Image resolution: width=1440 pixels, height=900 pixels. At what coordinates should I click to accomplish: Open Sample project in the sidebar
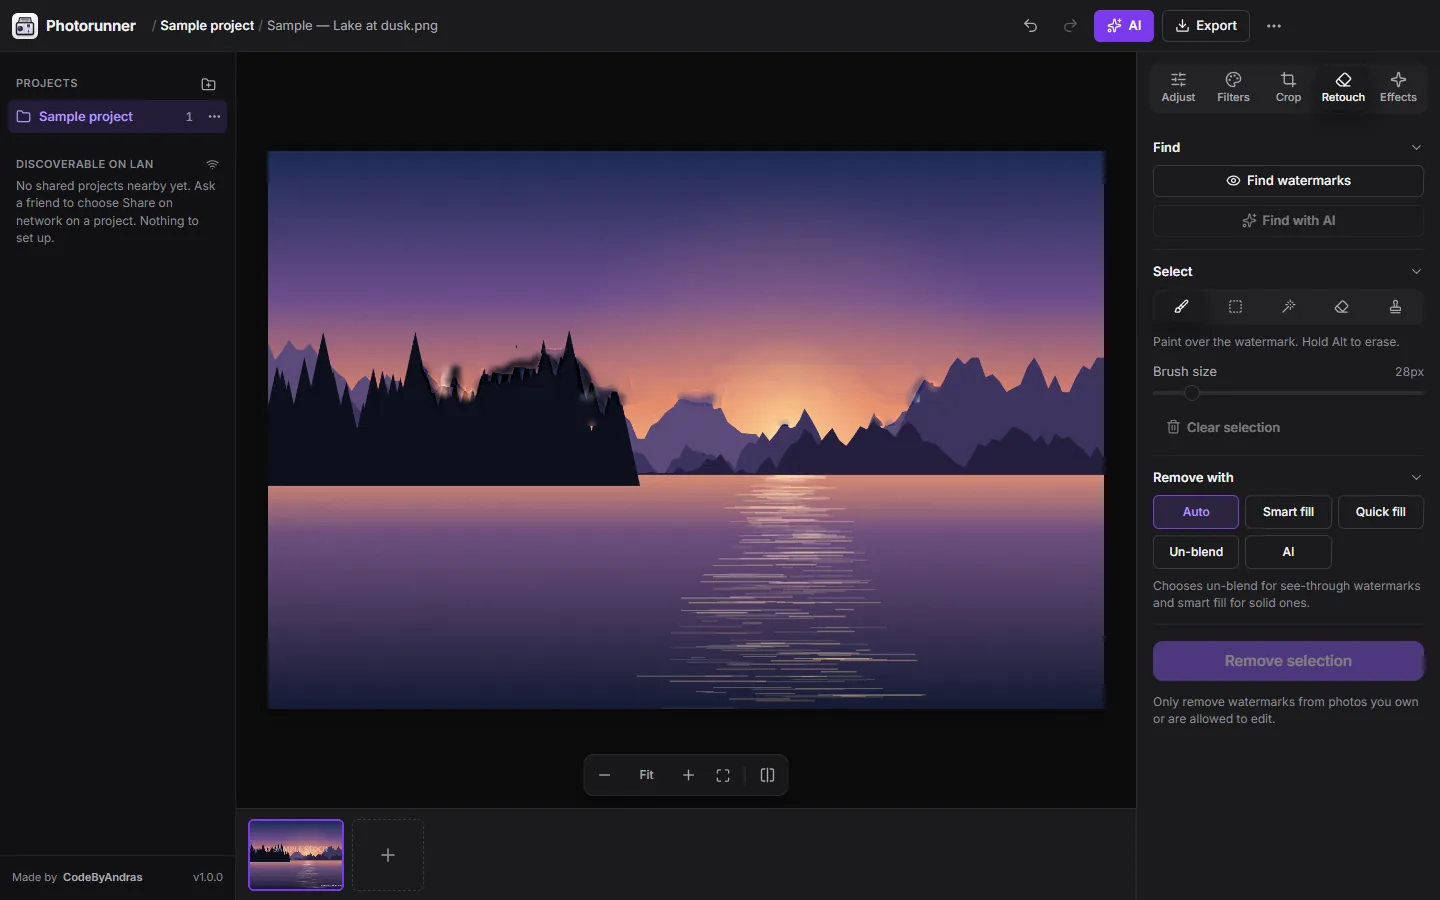pos(118,117)
